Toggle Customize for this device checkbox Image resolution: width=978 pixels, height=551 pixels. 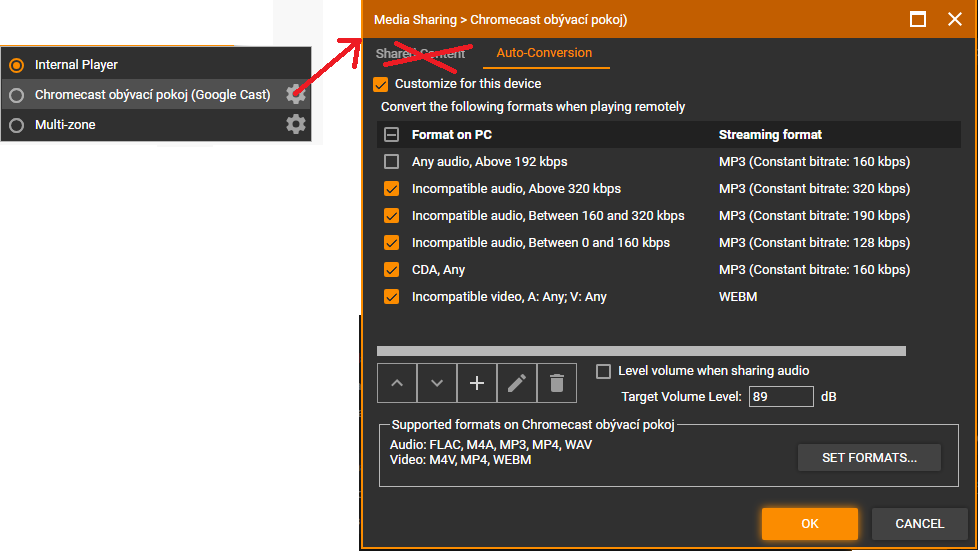pos(380,84)
